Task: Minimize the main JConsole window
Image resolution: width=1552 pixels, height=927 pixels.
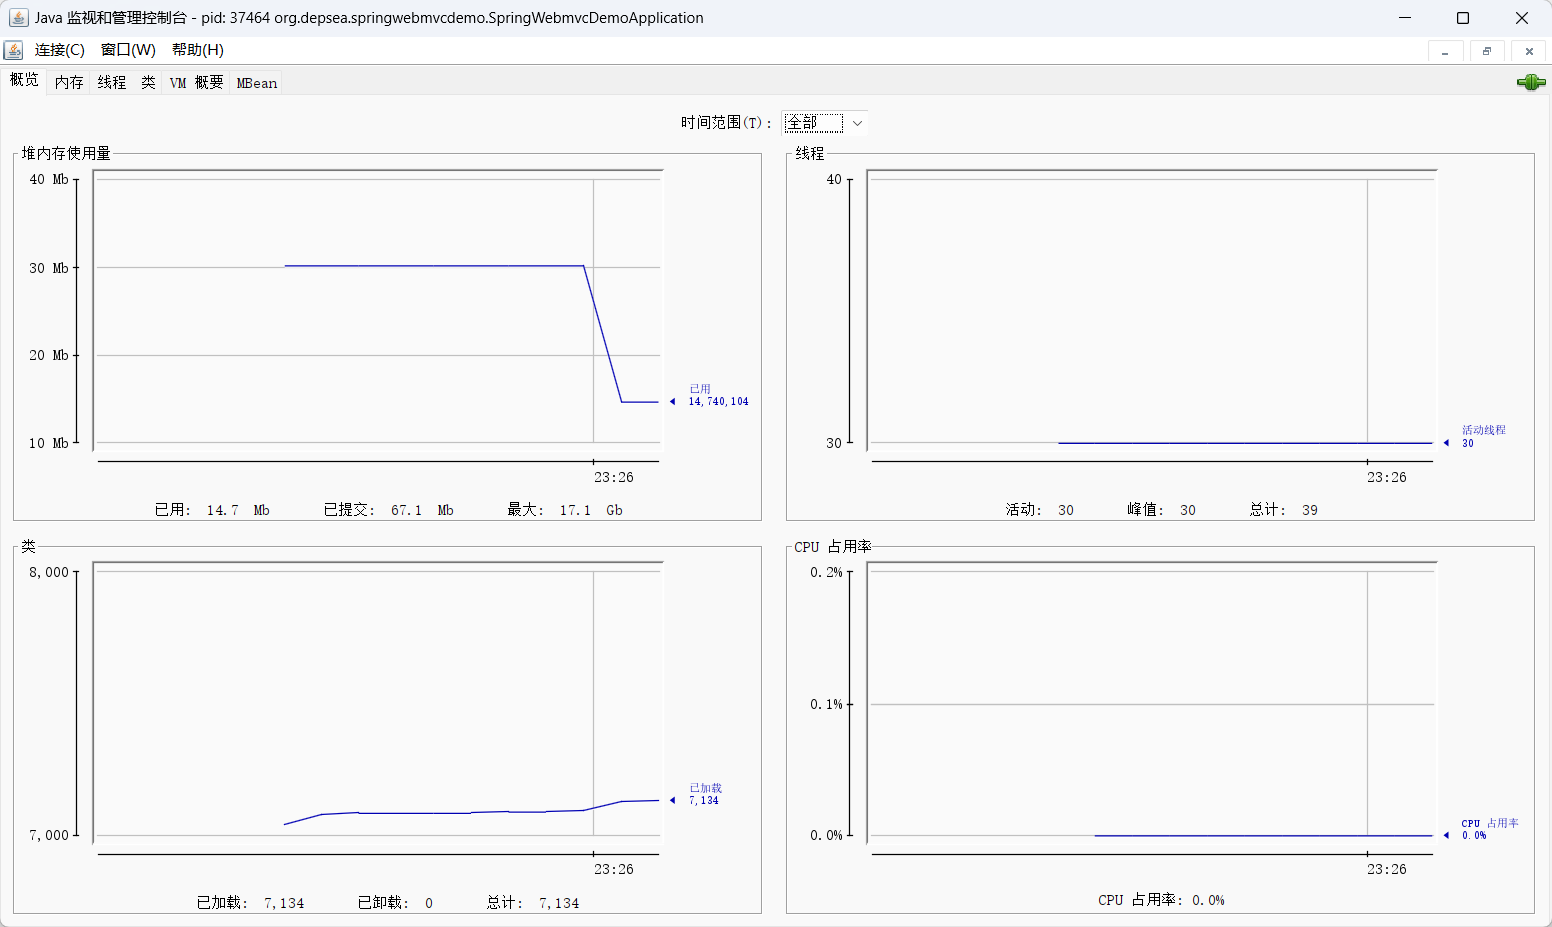Action: pyautogui.click(x=1405, y=18)
